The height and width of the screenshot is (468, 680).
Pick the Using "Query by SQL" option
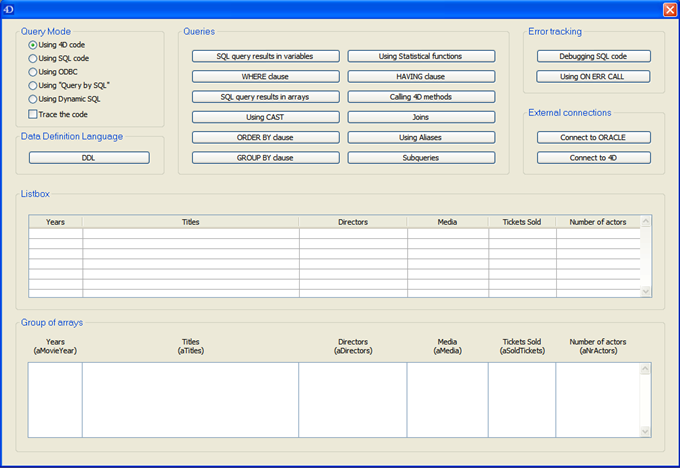(x=33, y=86)
